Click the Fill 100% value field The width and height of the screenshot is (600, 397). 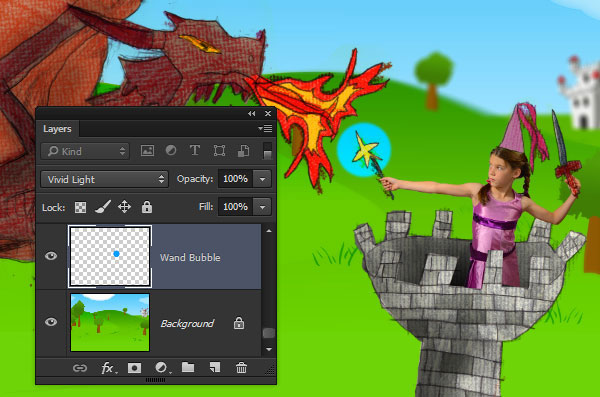pos(235,207)
